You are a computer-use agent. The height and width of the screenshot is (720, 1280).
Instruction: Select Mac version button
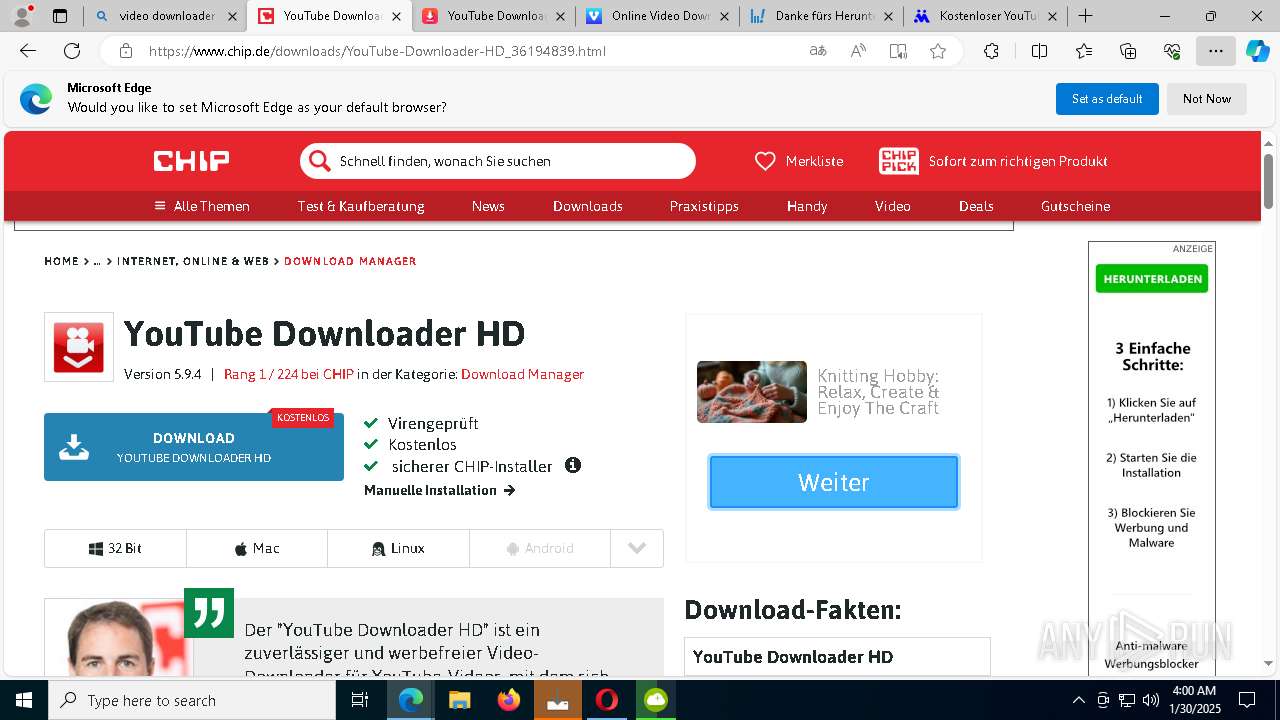(257, 548)
